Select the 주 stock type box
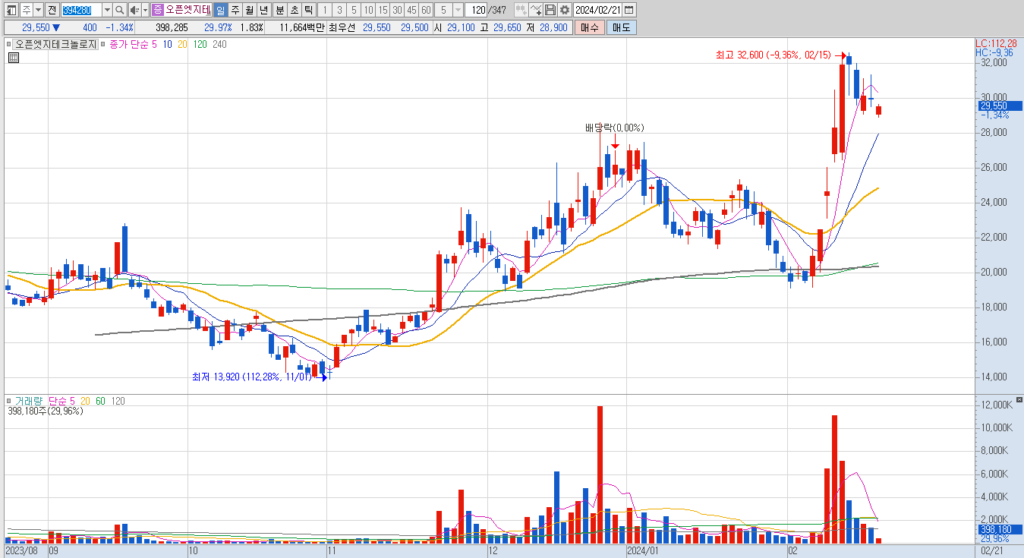Image resolution: width=1024 pixels, height=558 pixels. click(x=27, y=10)
